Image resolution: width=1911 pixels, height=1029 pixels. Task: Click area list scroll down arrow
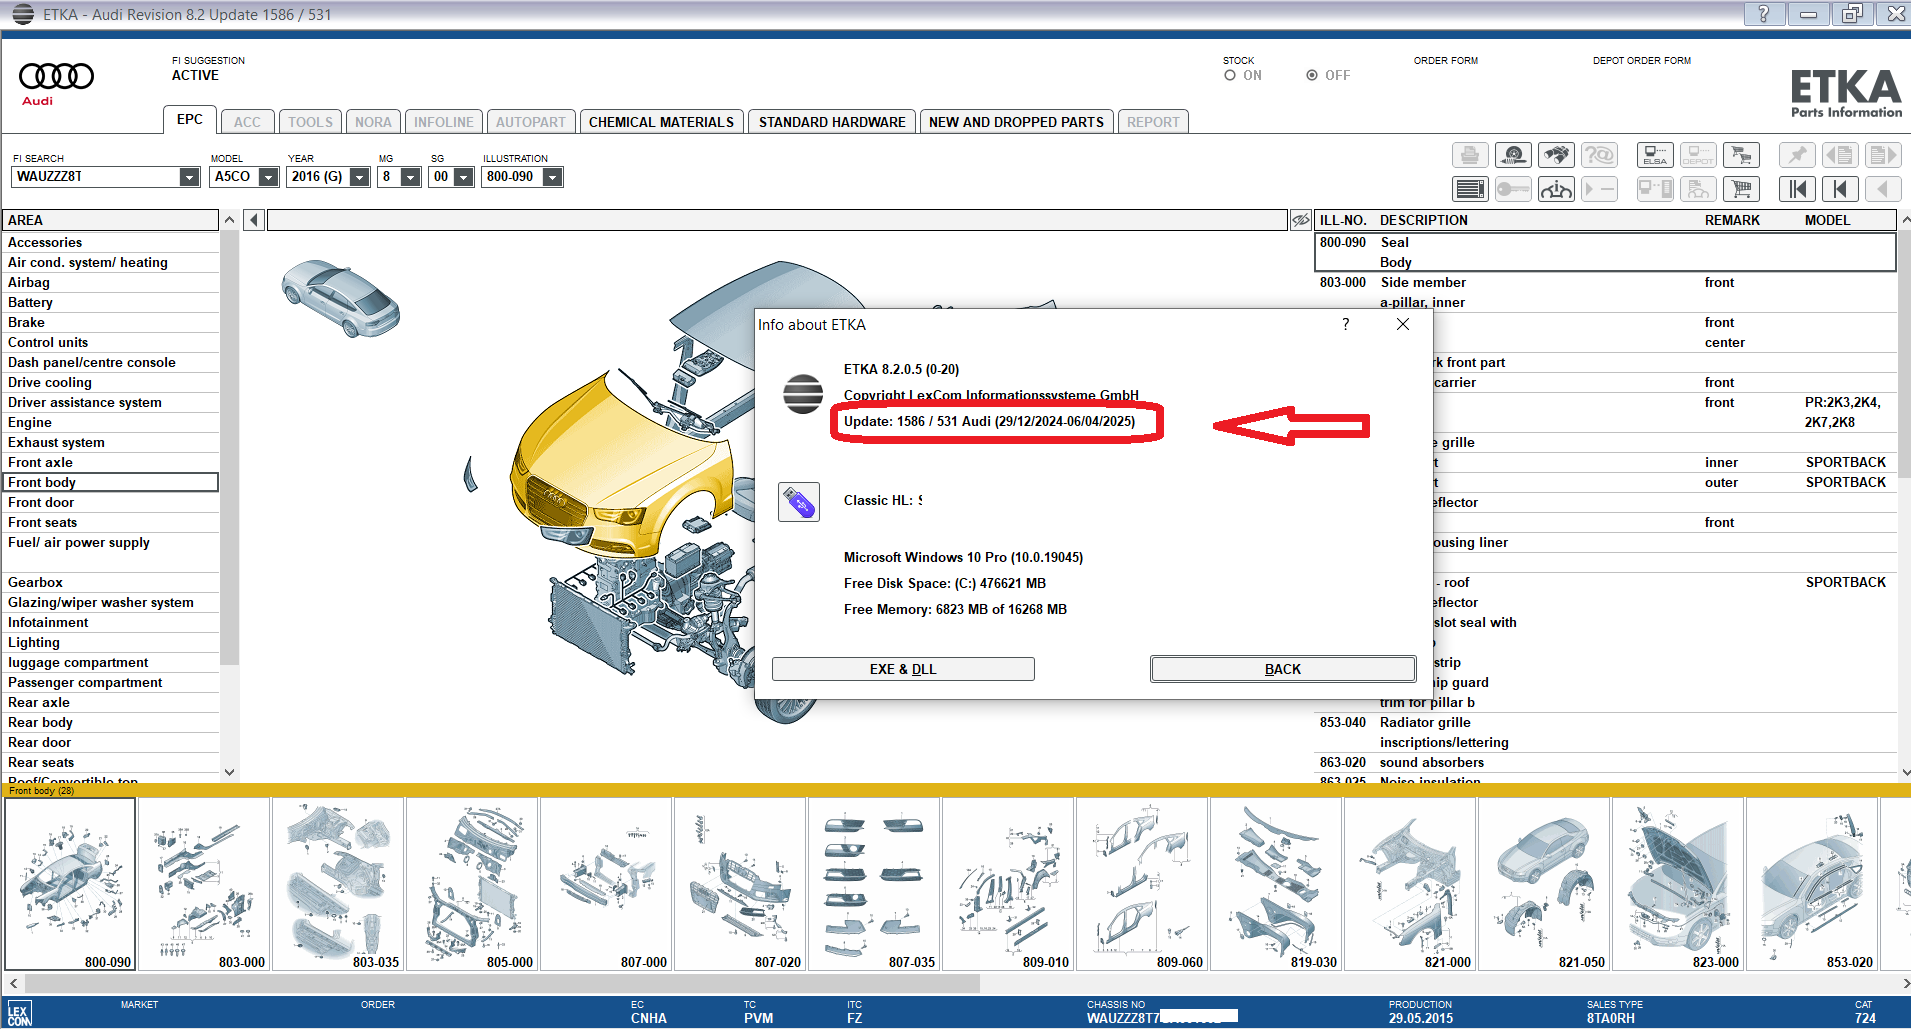pos(229,772)
